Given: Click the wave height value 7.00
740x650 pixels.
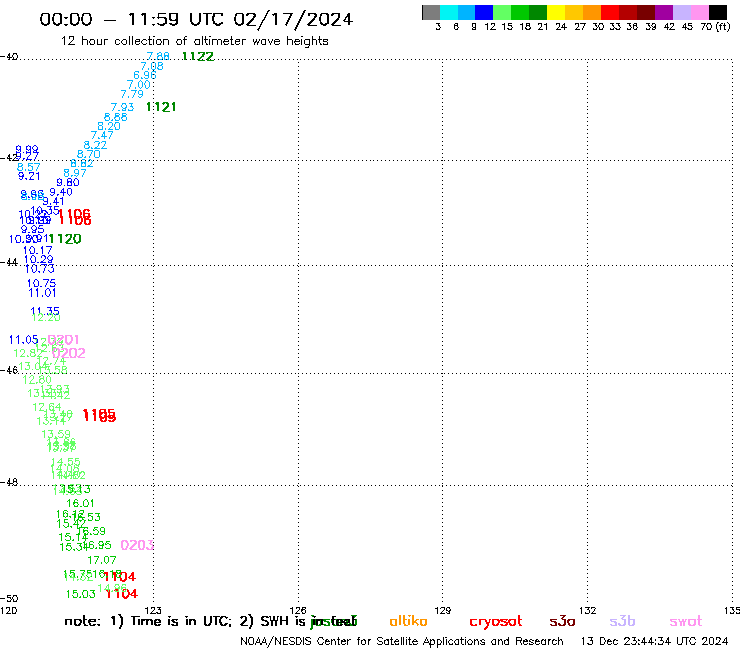Looking at the screenshot, I should click(139, 85).
